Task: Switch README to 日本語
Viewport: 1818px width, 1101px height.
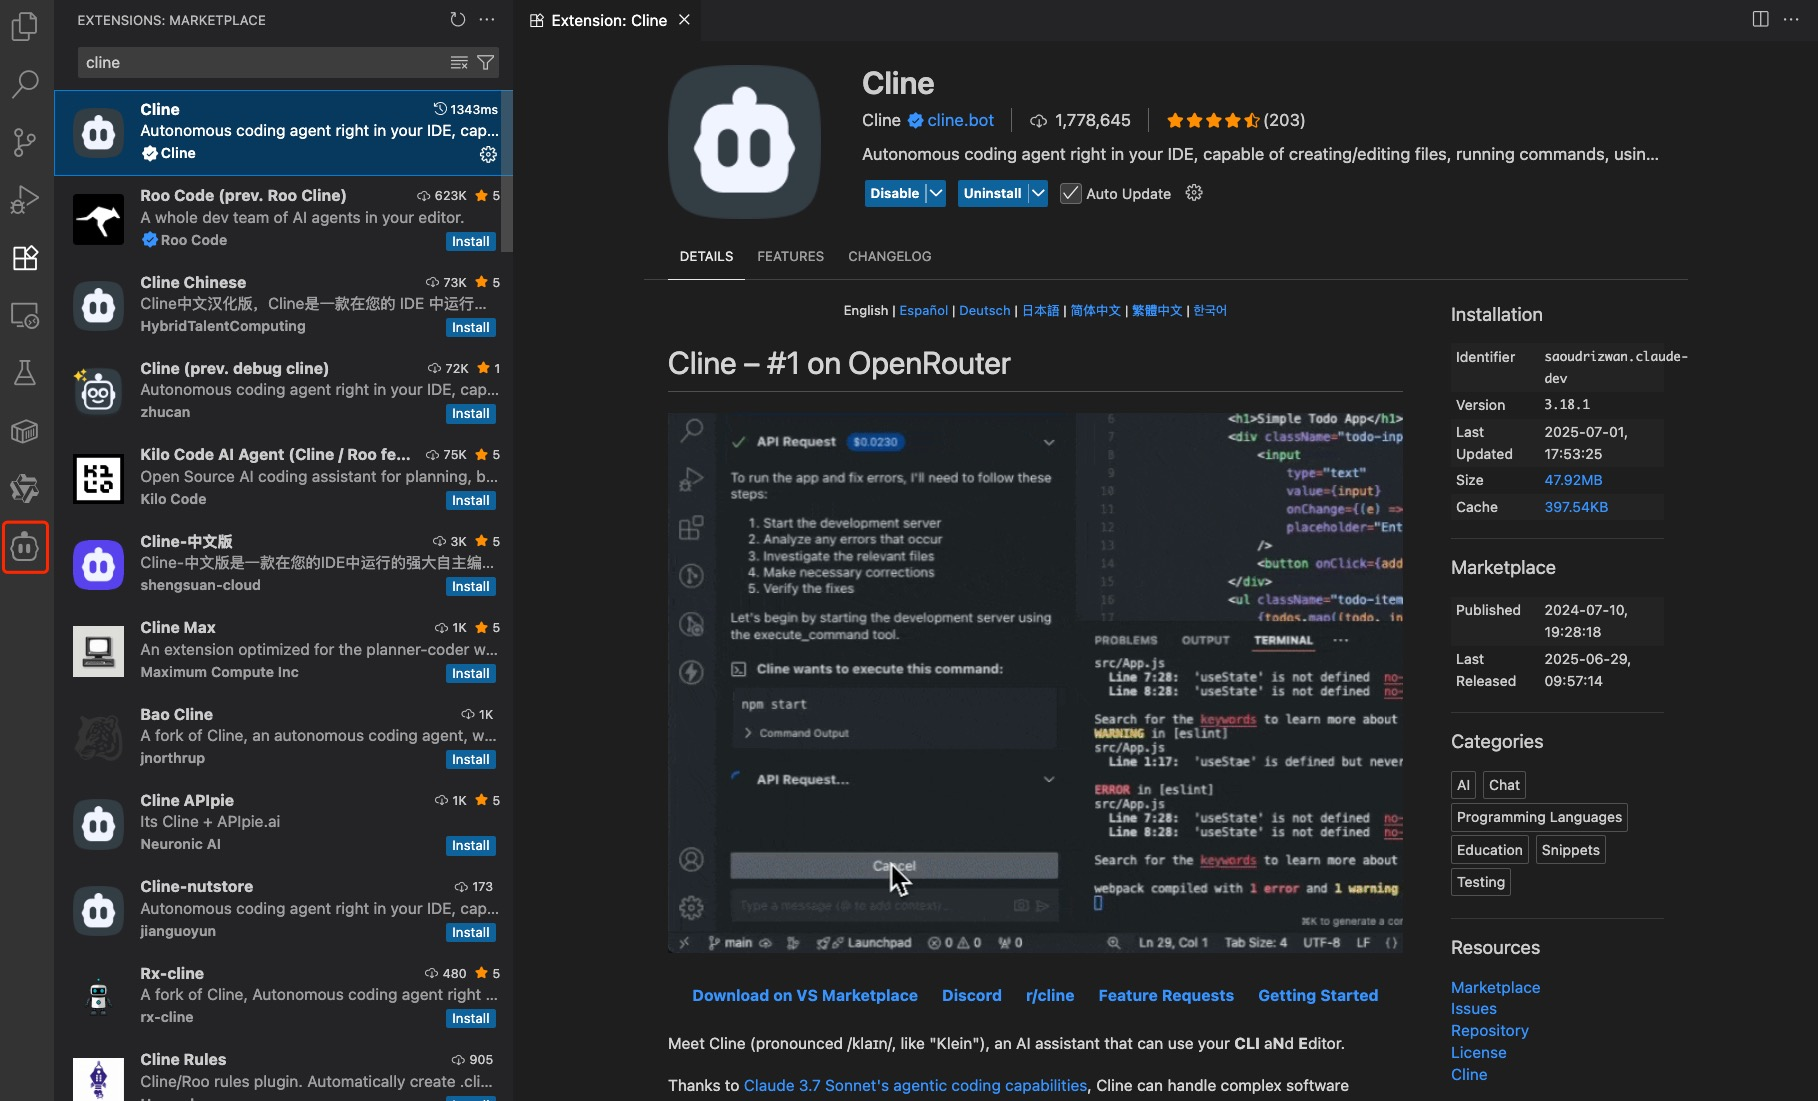Action: (x=1040, y=310)
